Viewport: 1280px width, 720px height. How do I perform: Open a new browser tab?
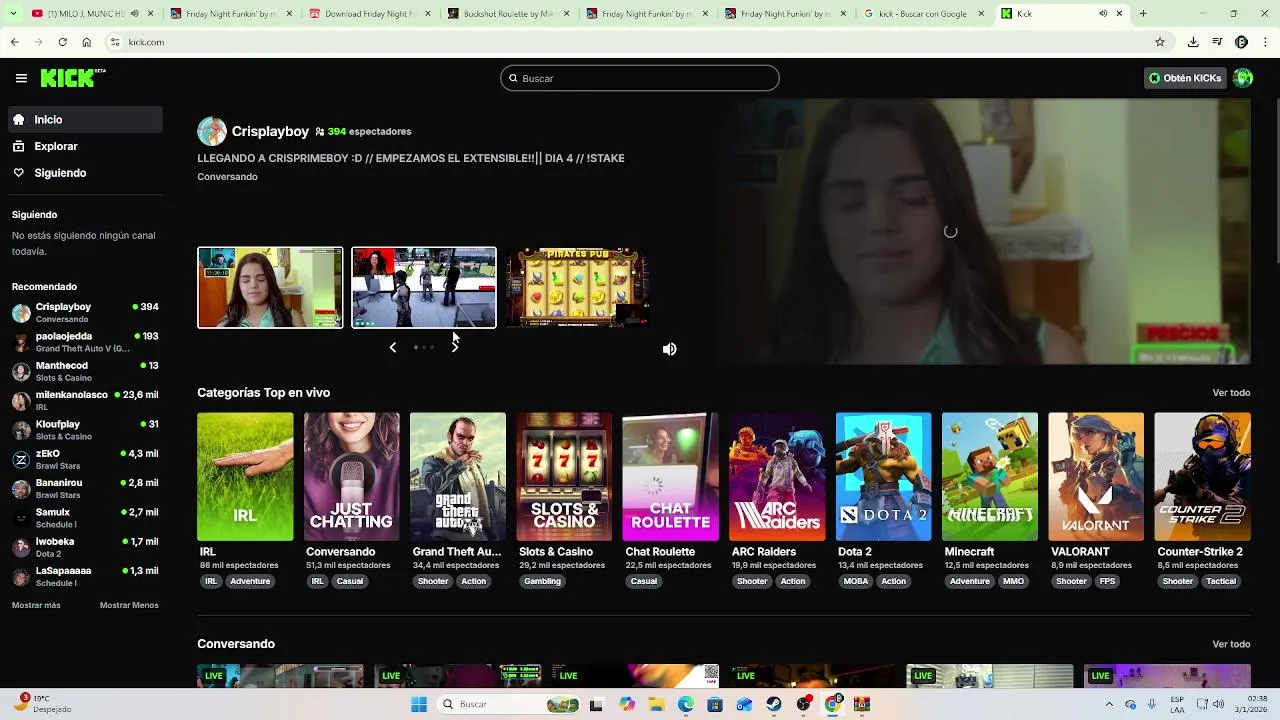[1143, 14]
